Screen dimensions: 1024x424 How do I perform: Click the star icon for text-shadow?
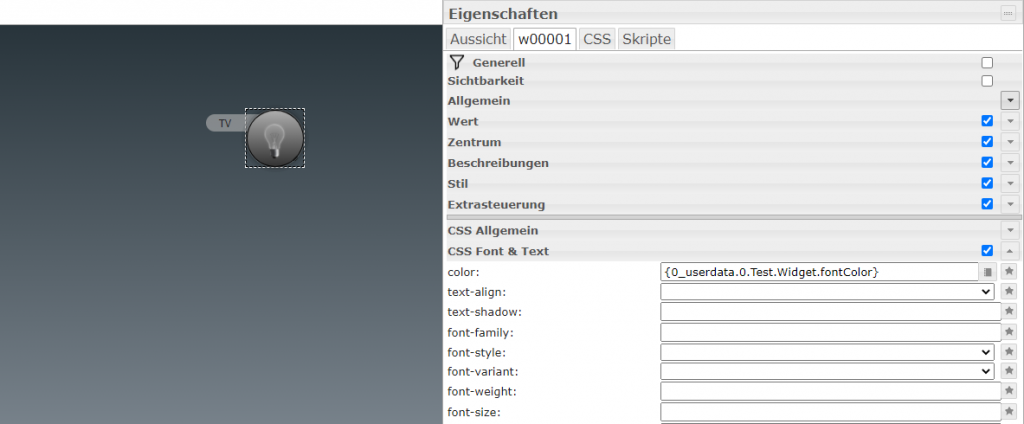click(1010, 311)
